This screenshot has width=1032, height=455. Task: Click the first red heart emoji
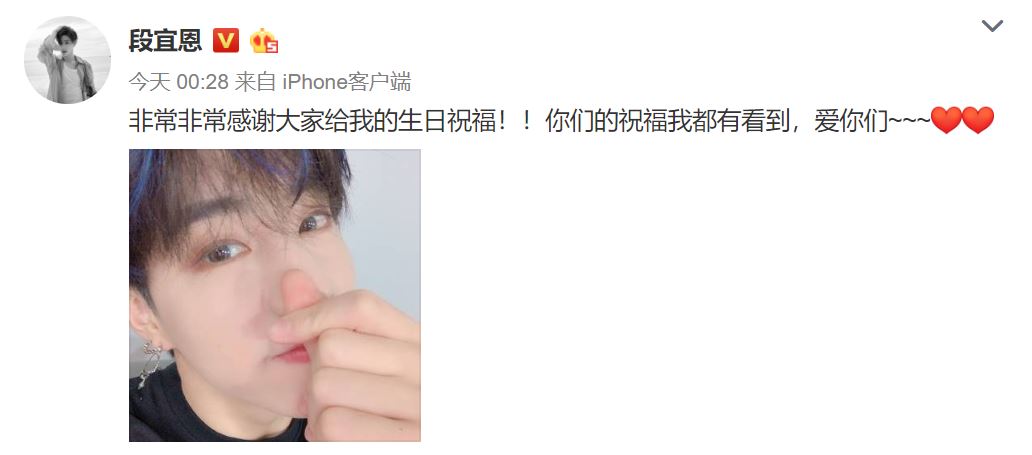coord(946,120)
